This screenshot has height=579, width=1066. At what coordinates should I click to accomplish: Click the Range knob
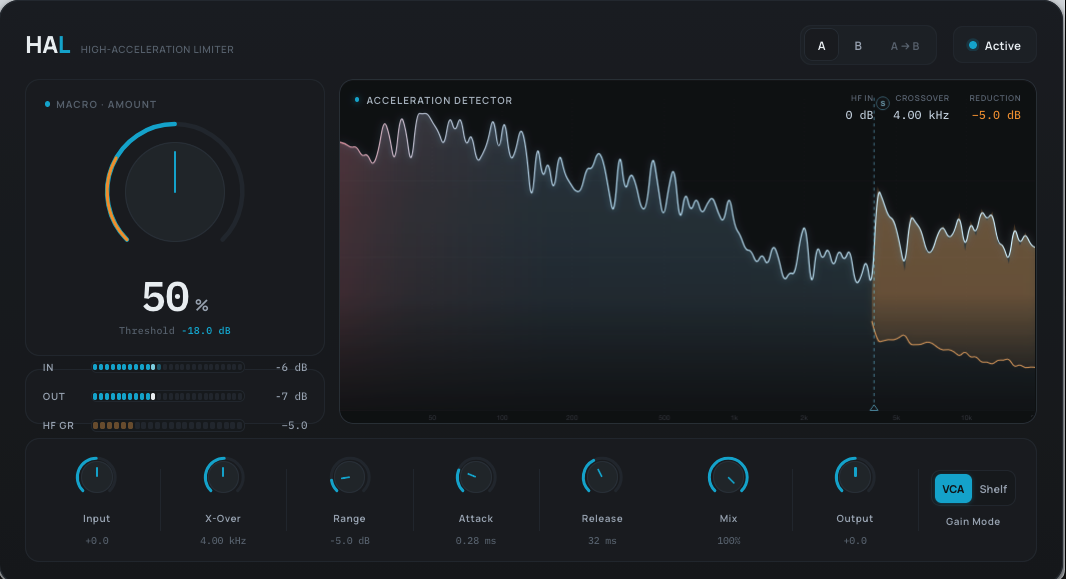click(349, 476)
